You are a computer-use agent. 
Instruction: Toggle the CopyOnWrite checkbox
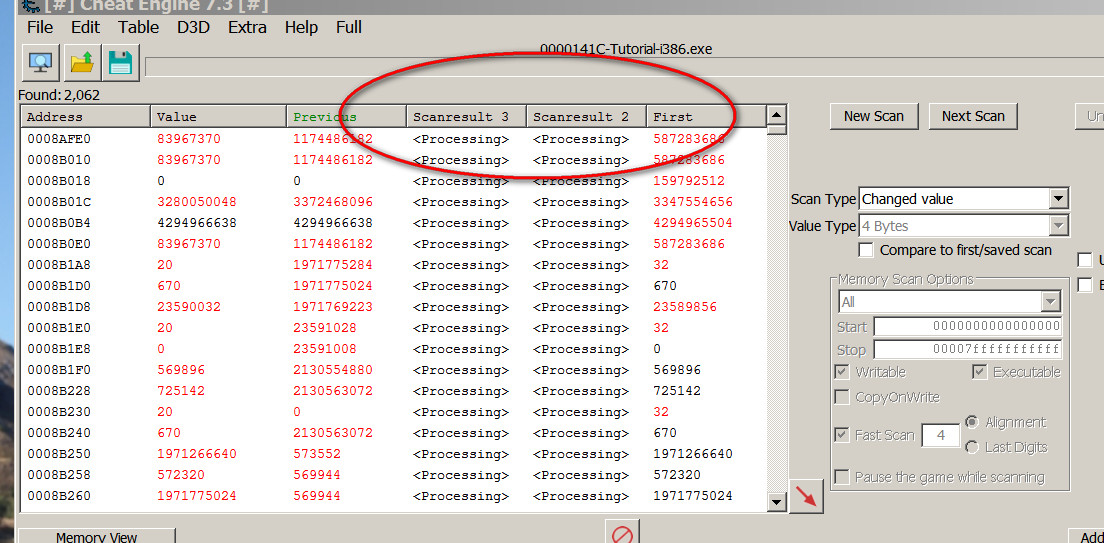[843, 397]
